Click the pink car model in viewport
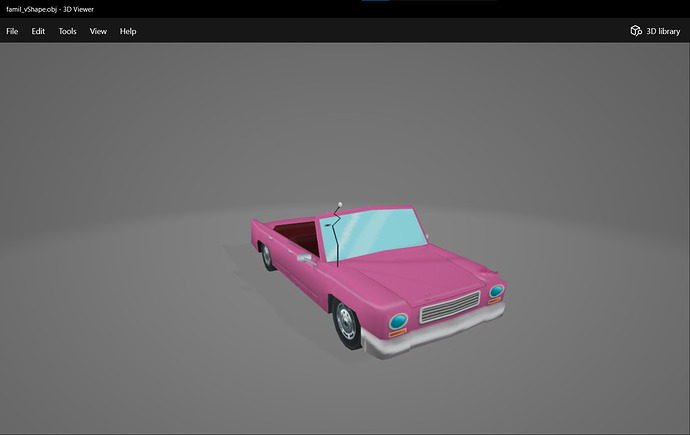 coord(378,280)
